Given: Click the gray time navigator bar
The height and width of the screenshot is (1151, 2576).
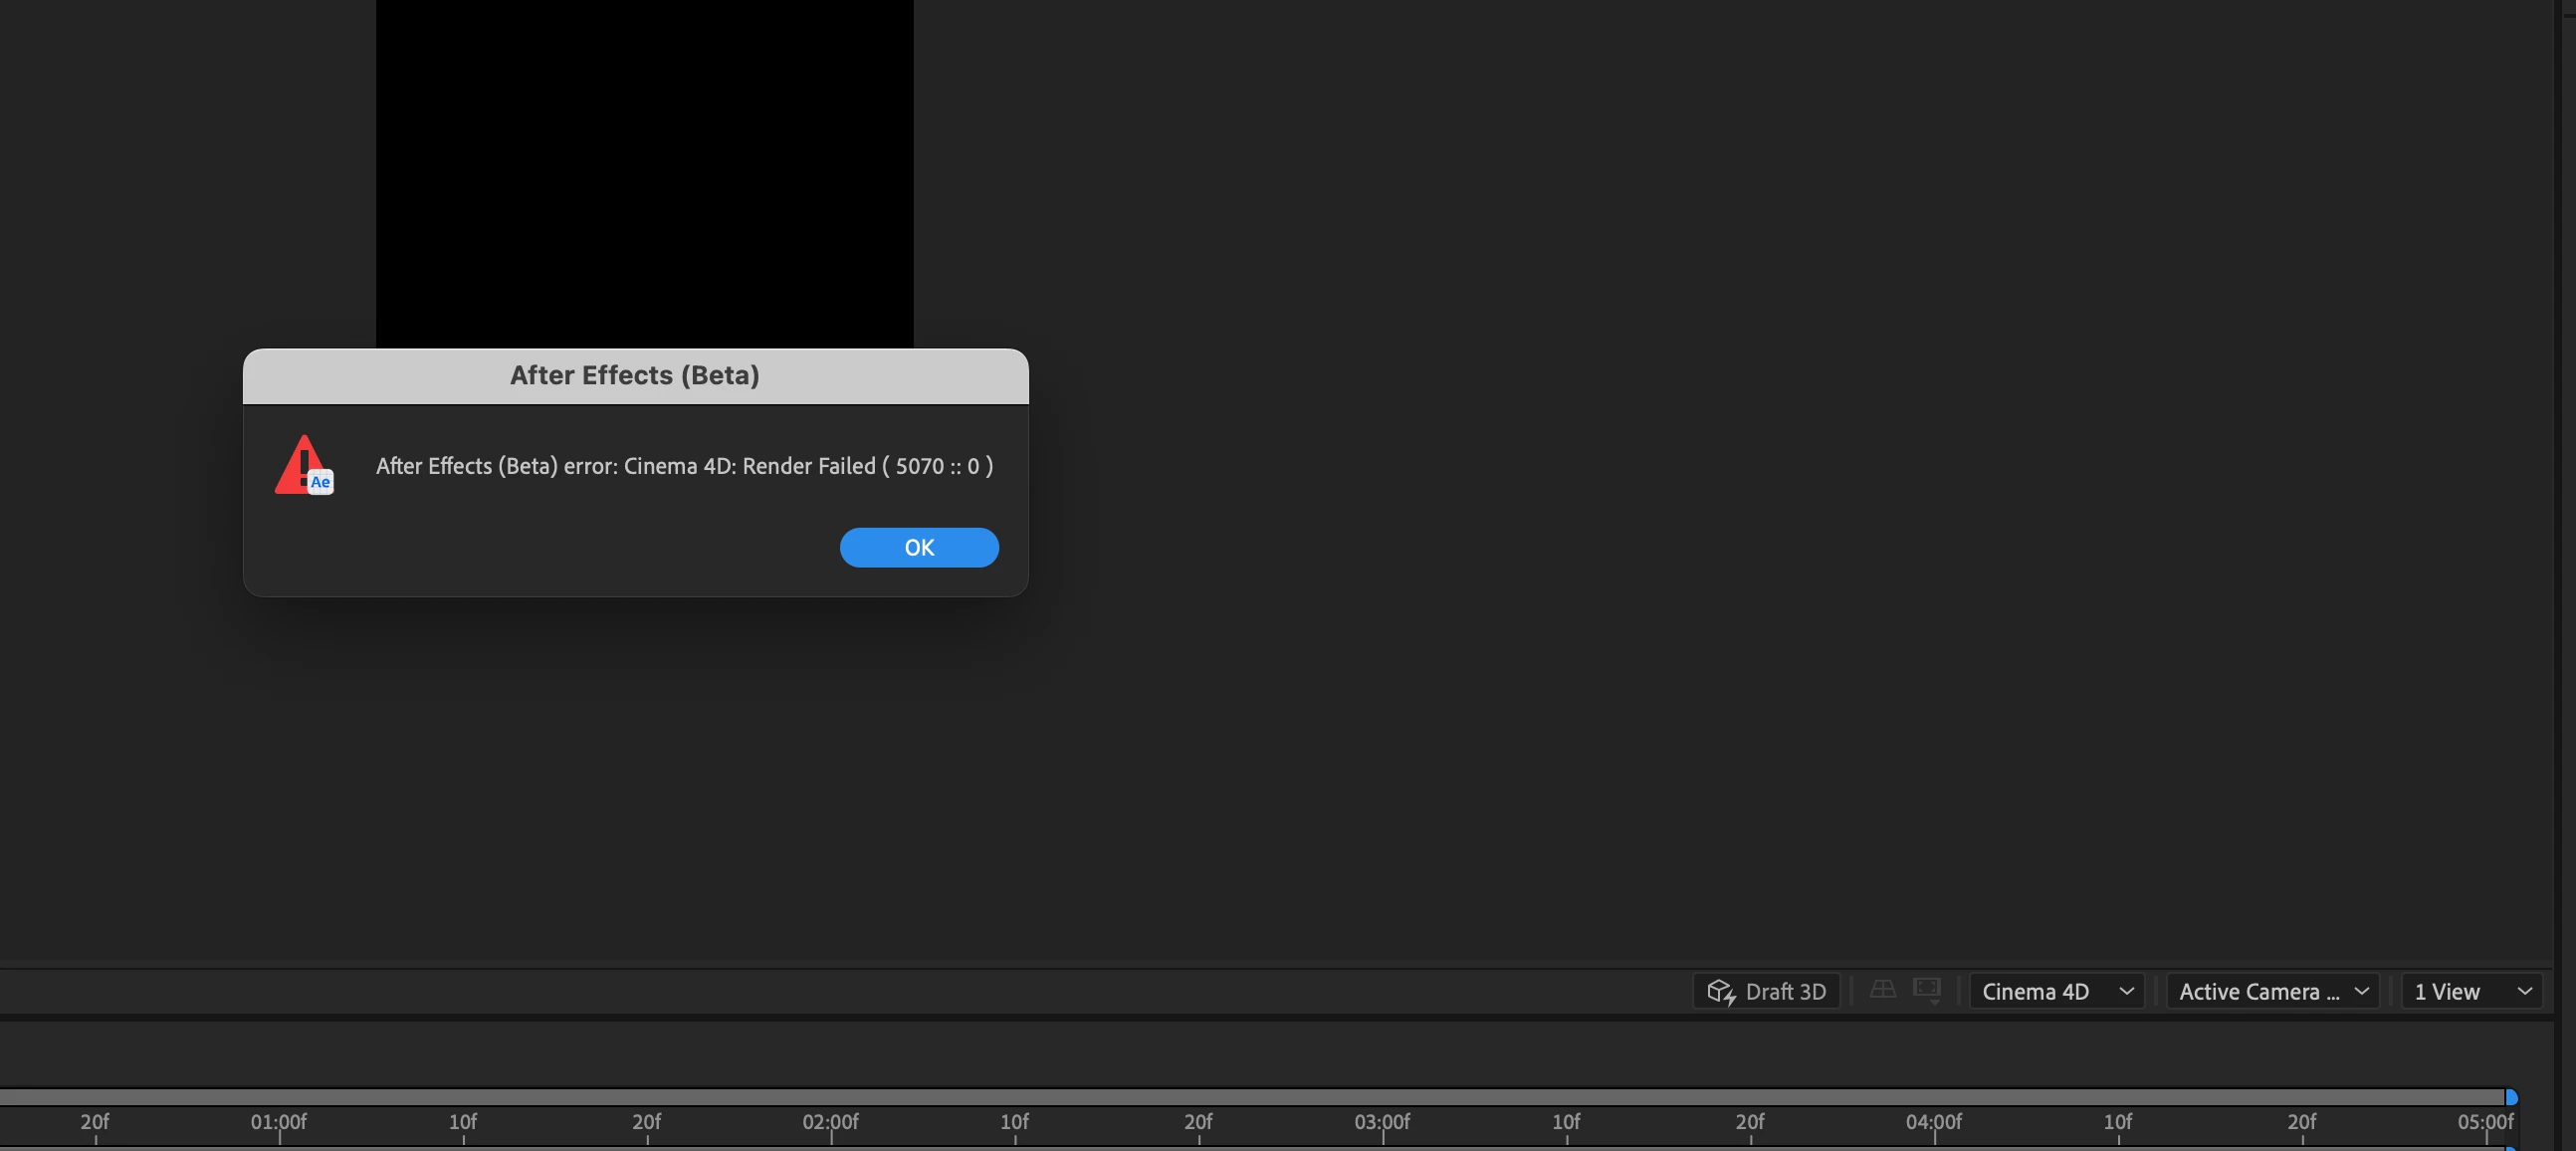Looking at the screenshot, I should tap(1250, 1097).
